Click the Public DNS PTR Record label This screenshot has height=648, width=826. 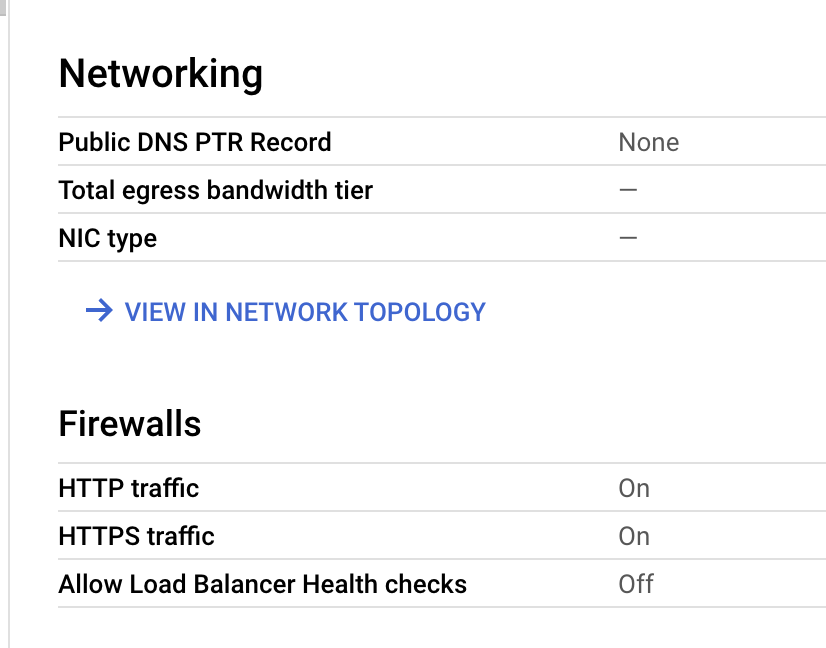click(195, 142)
